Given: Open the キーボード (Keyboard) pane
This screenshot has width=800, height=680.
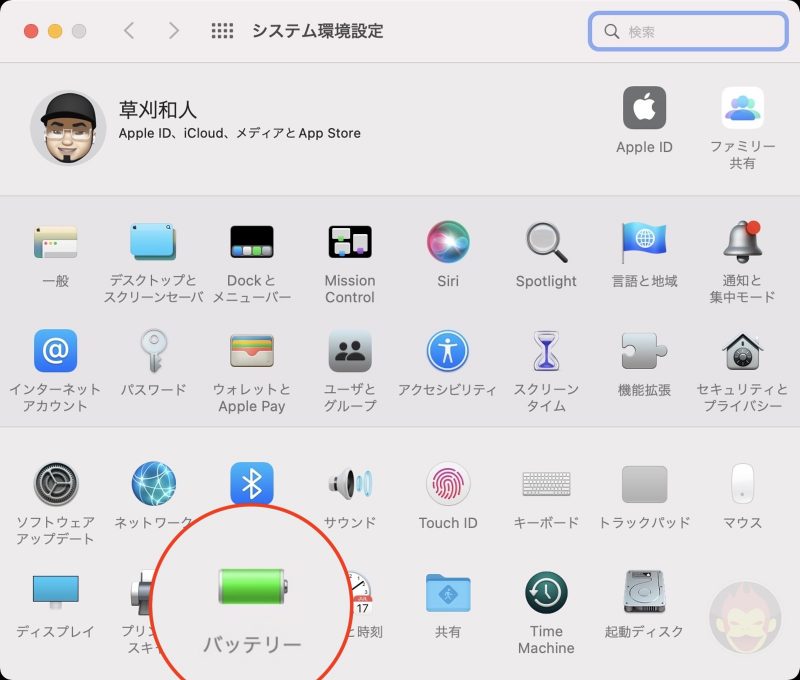Looking at the screenshot, I should 546,485.
